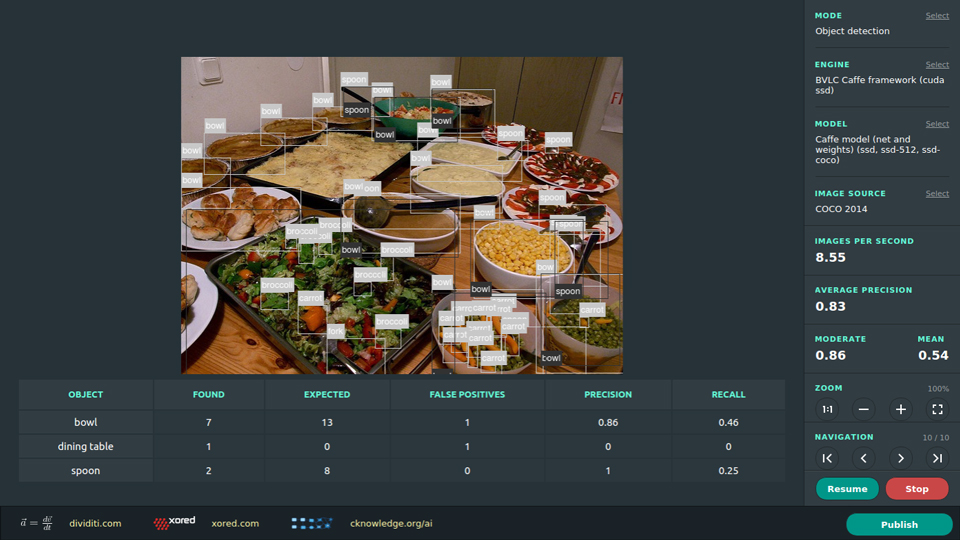The height and width of the screenshot is (540, 960).
Task: Fit image to screen with fullscreen icon
Action: point(937,409)
